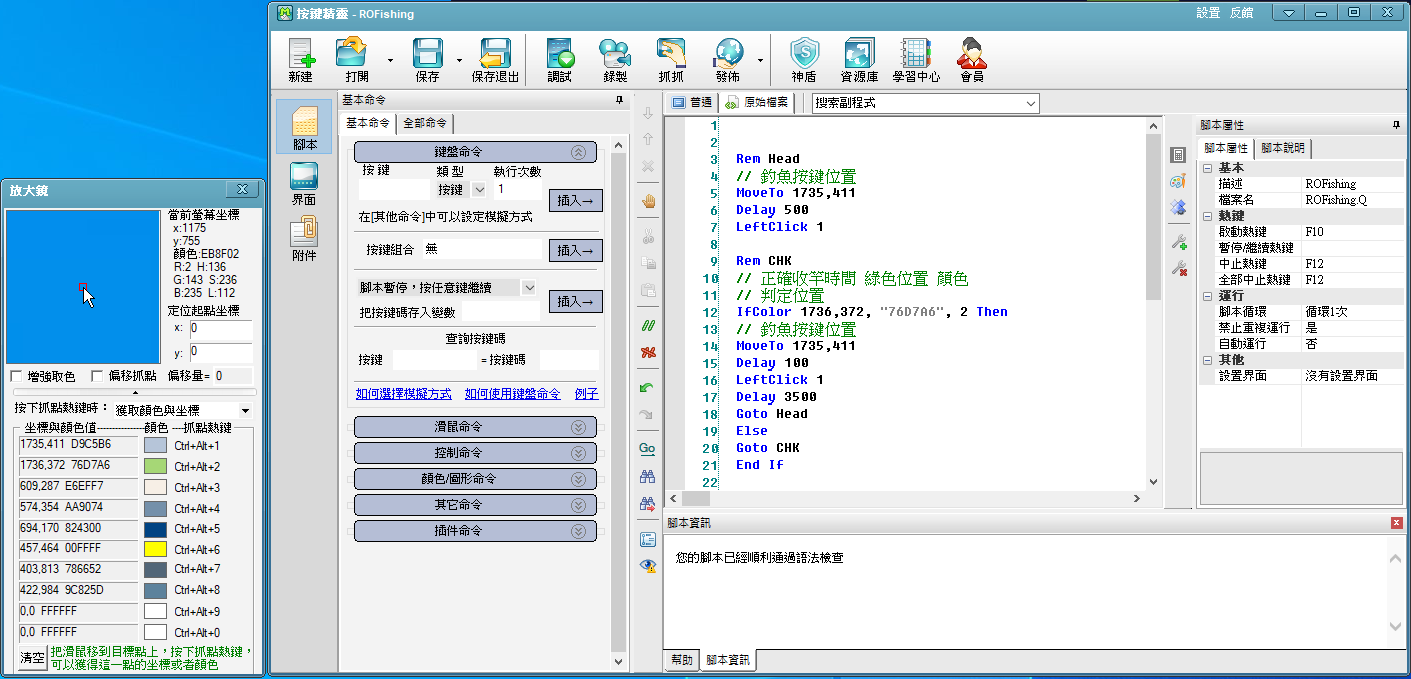This screenshot has height=679, width=1411.
Task: Click the 新建 (New) toolbar icon
Action: click(300, 60)
